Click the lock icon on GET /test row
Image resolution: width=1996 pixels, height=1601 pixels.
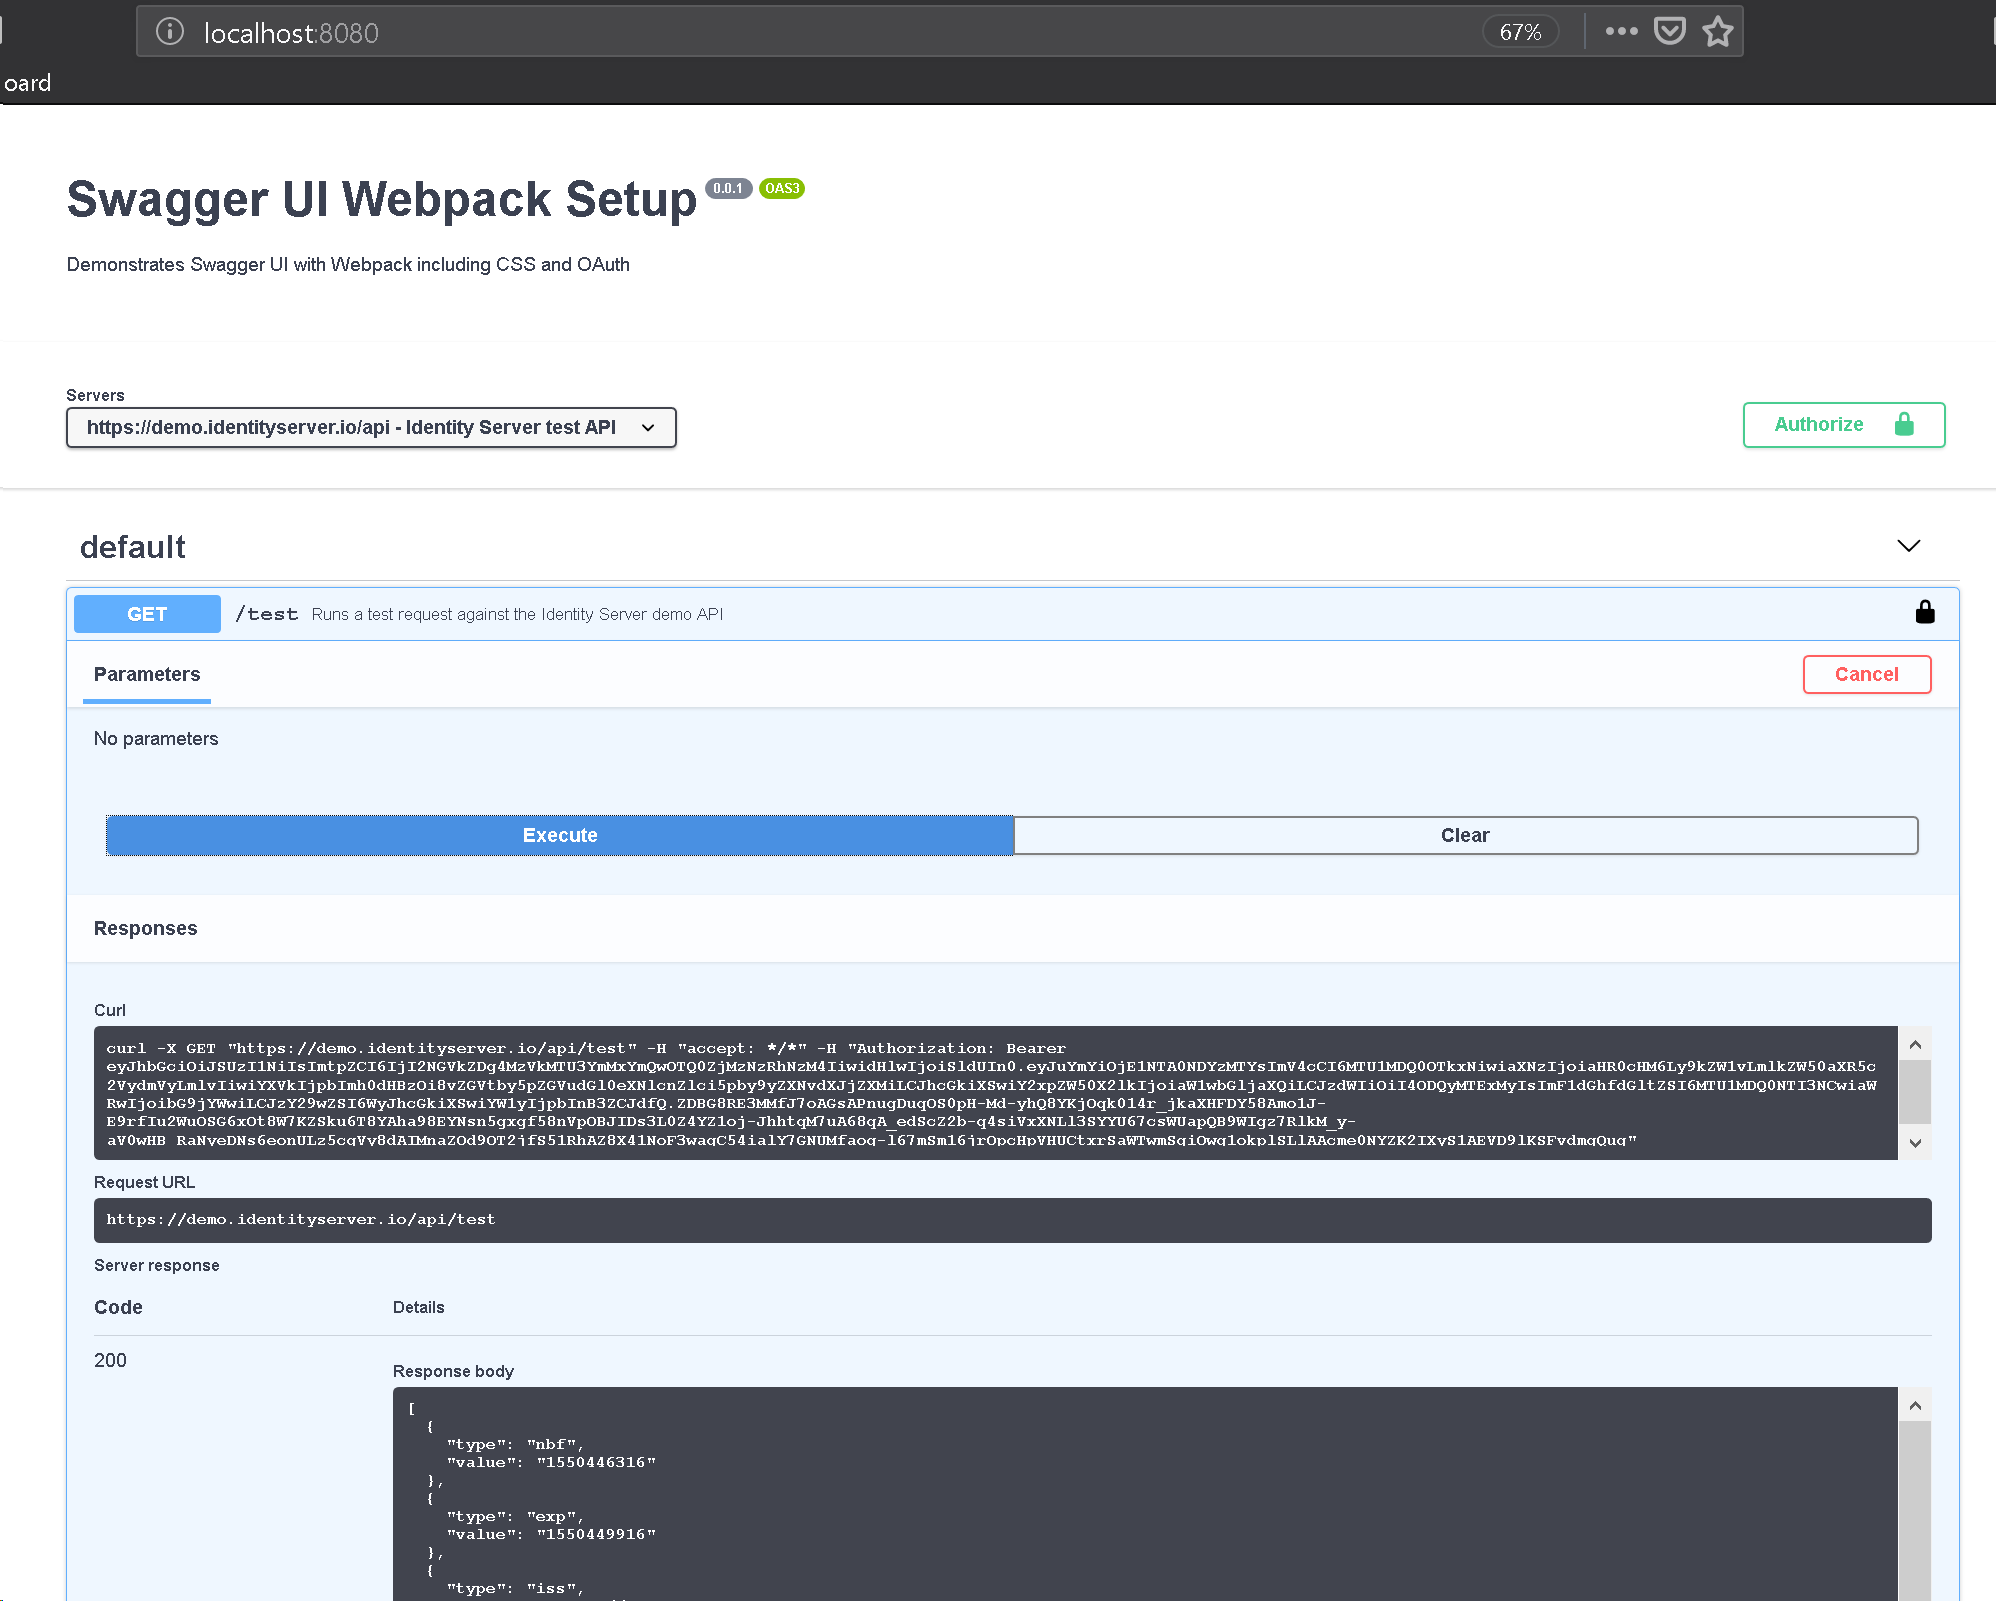[1924, 613]
